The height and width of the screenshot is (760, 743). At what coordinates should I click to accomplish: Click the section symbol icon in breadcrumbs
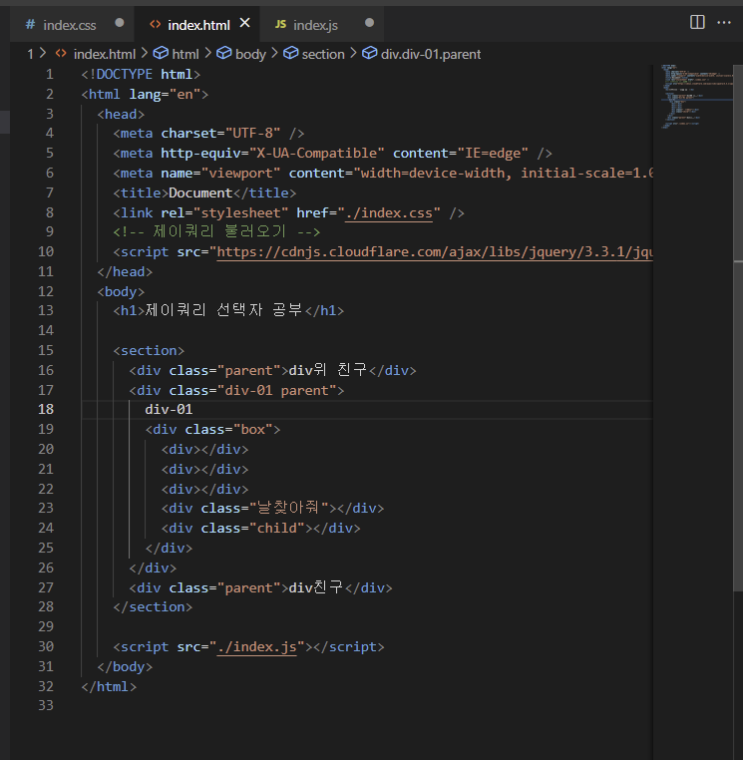[x=290, y=54]
